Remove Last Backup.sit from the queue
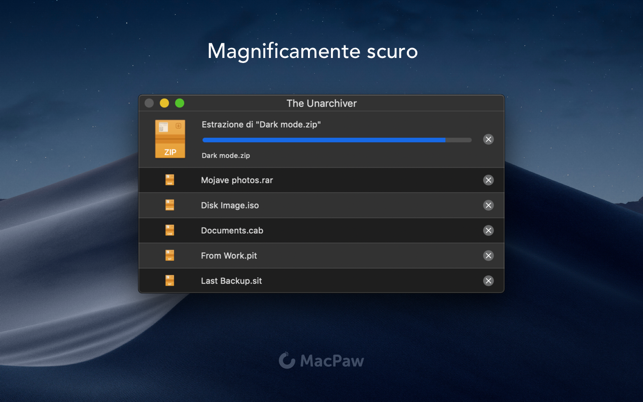643x402 pixels. [x=488, y=281]
